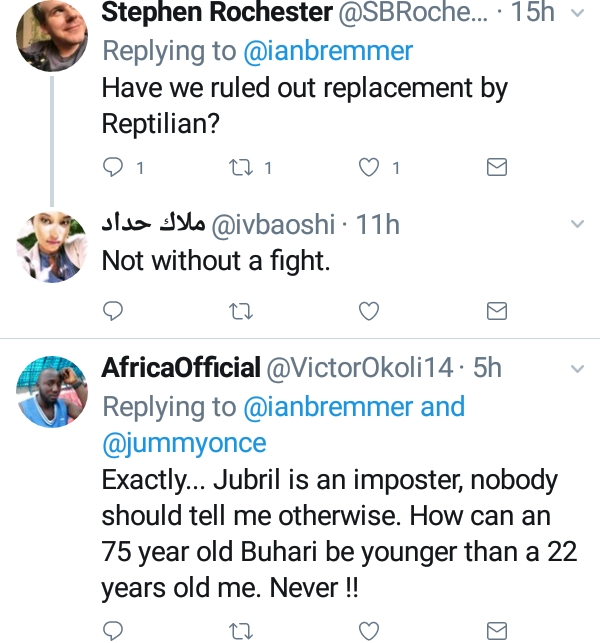
Task: Like Stephen Rochester's Reptilian tweet
Action: pyautogui.click(x=369, y=168)
